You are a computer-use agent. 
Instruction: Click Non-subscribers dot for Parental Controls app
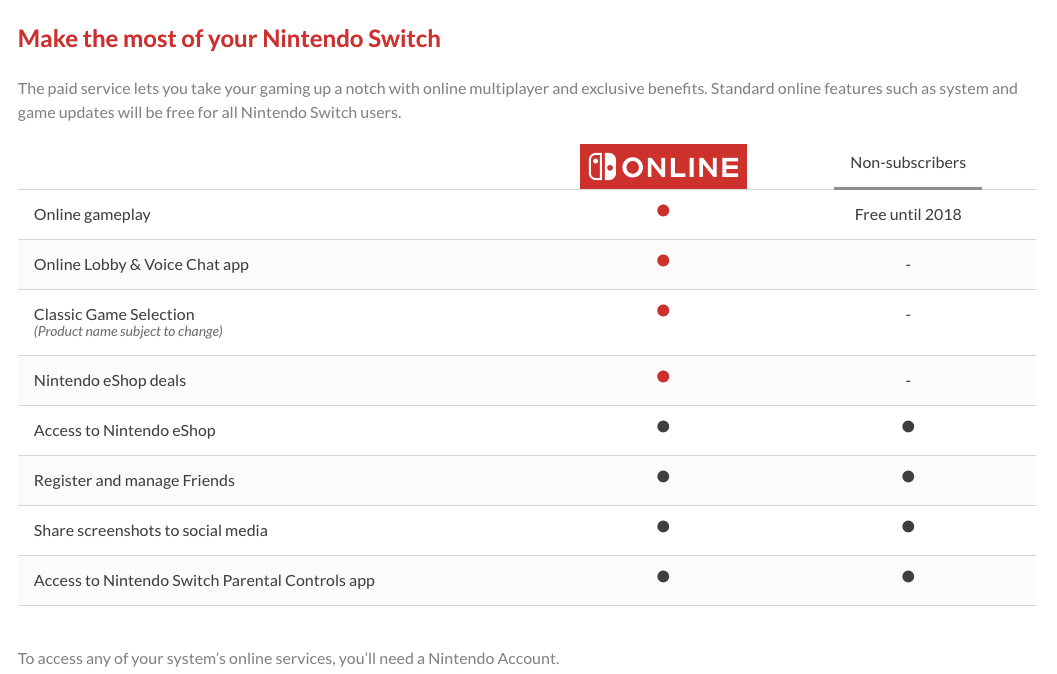click(908, 577)
